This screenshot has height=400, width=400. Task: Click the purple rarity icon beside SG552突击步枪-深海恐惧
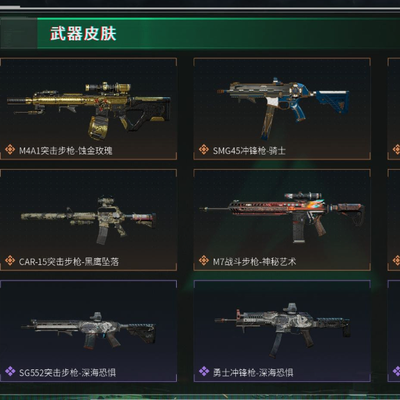10,371
